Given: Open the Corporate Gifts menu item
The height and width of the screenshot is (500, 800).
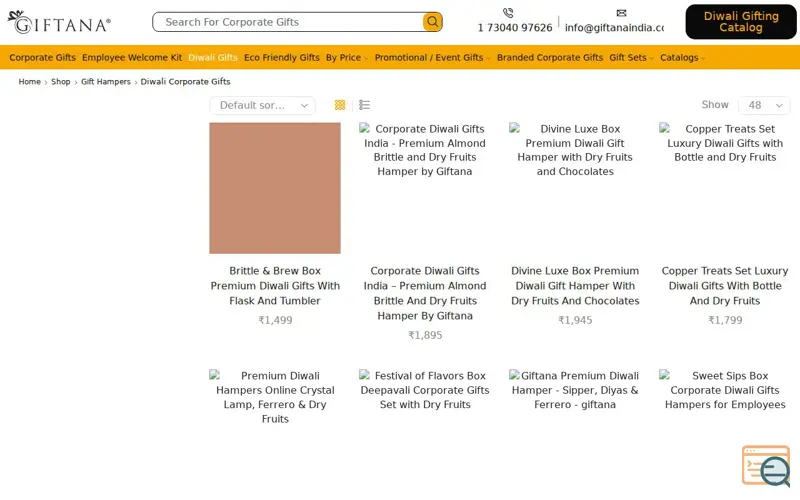Looking at the screenshot, I should 42,58.
